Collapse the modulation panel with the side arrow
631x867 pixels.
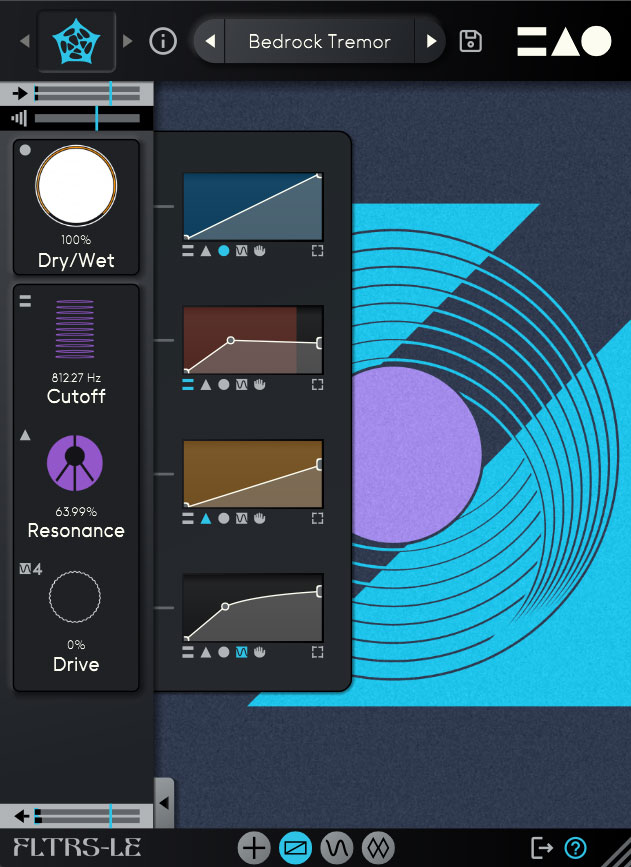pos(164,802)
